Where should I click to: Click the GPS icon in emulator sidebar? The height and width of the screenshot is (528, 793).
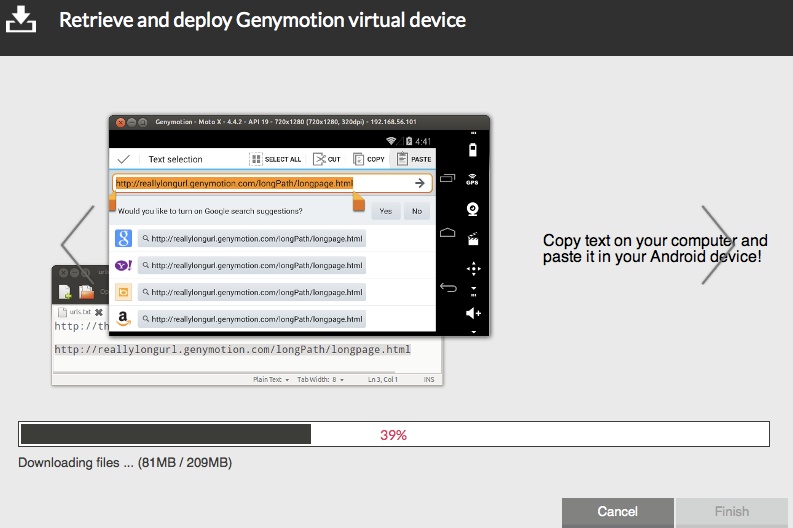coord(473,180)
